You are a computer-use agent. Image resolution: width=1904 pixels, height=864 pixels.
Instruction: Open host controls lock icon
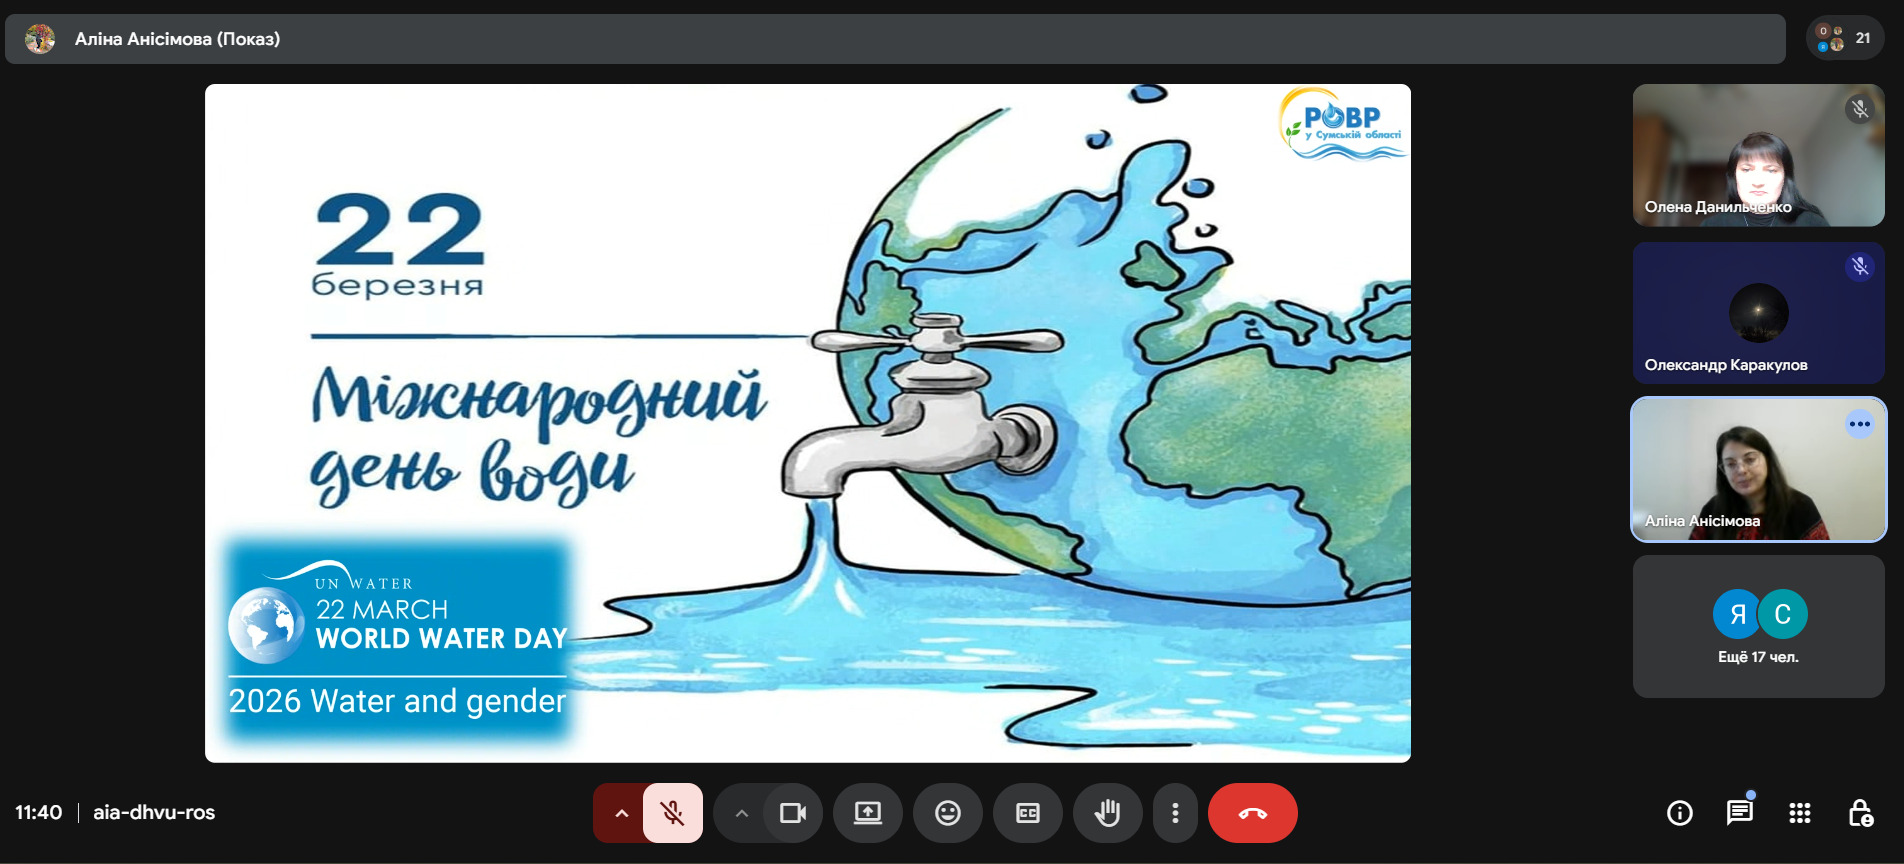tap(1859, 813)
